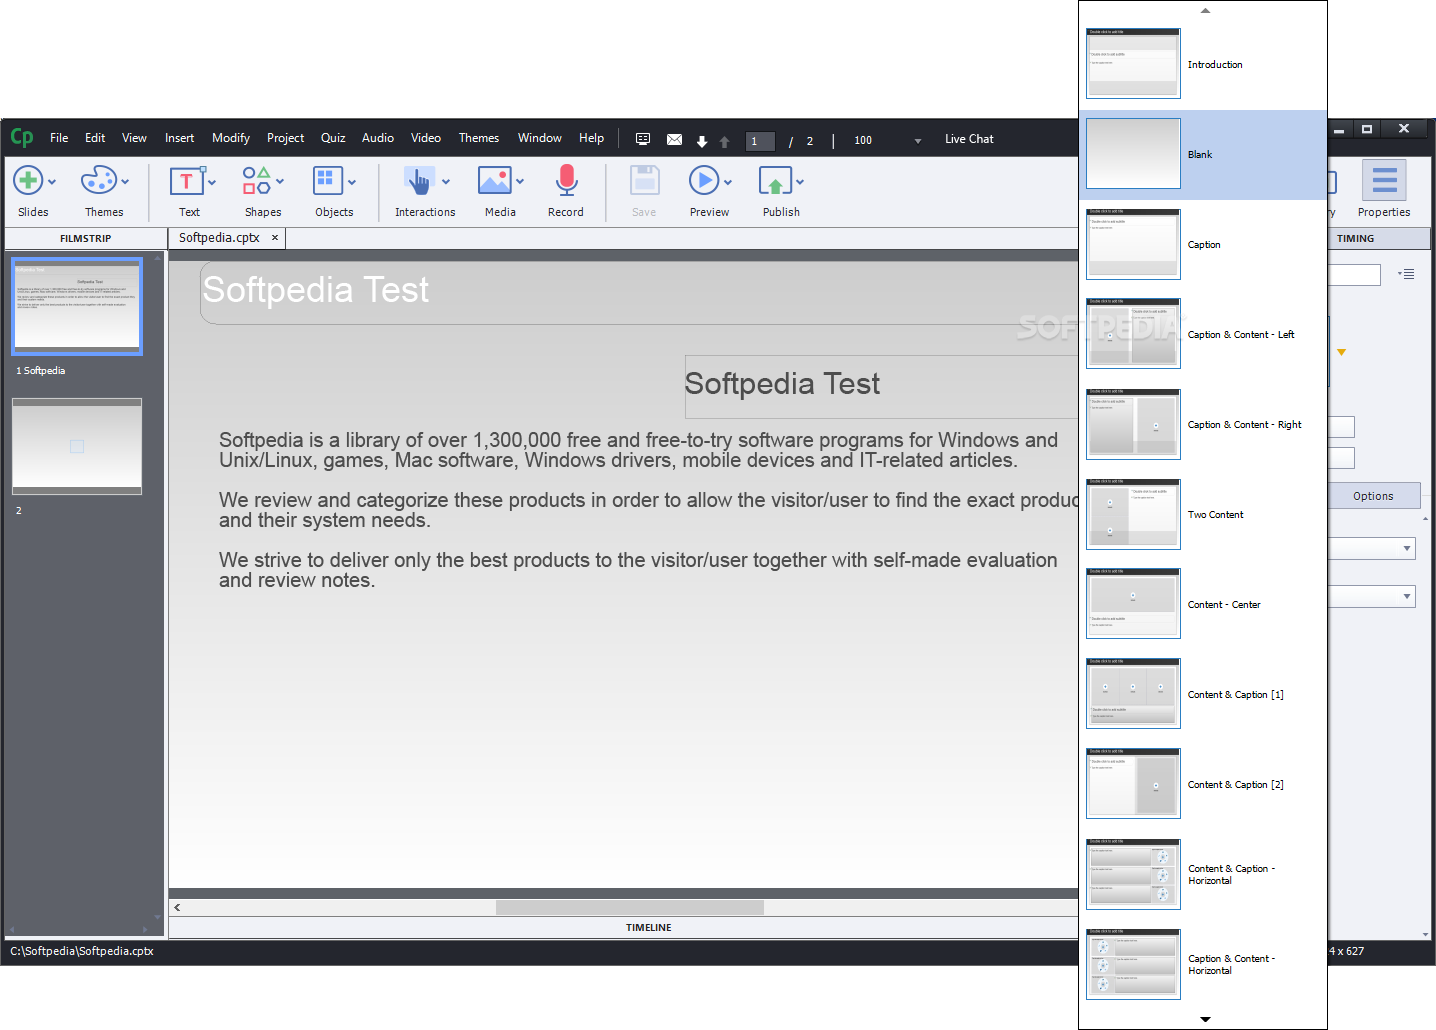The height and width of the screenshot is (1030, 1436).
Task: Expand the TIMELINE panel bar
Action: (649, 928)
